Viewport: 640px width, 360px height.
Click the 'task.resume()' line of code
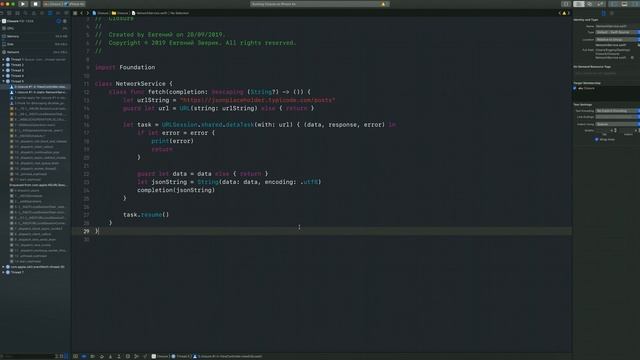[146, 215]
